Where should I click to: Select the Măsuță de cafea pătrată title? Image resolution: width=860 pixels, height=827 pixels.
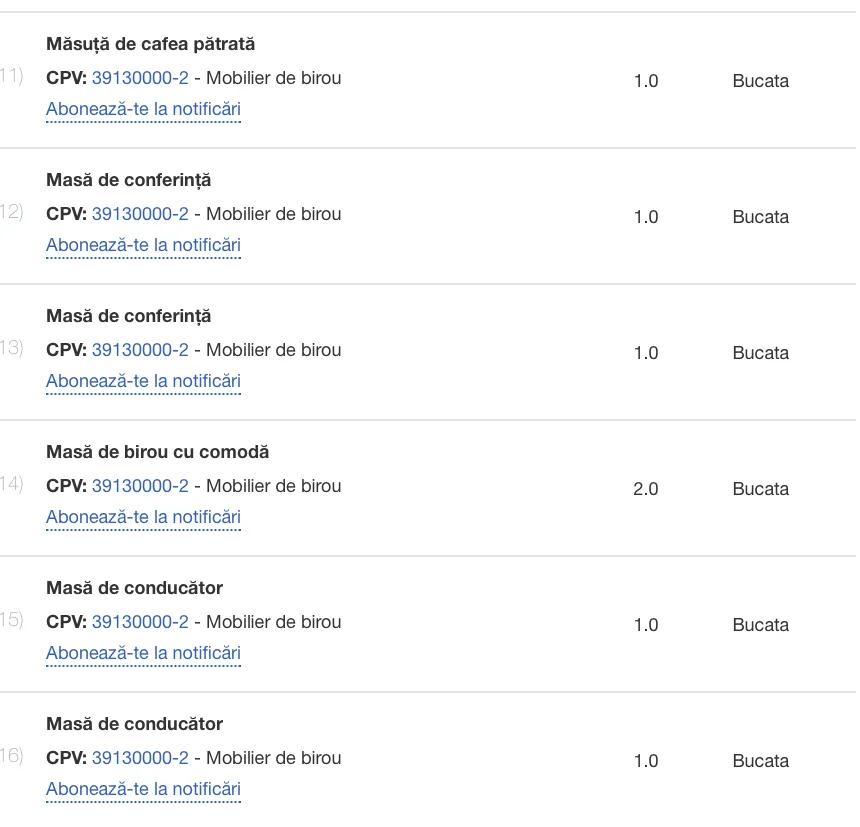click(x=150, y=44)
